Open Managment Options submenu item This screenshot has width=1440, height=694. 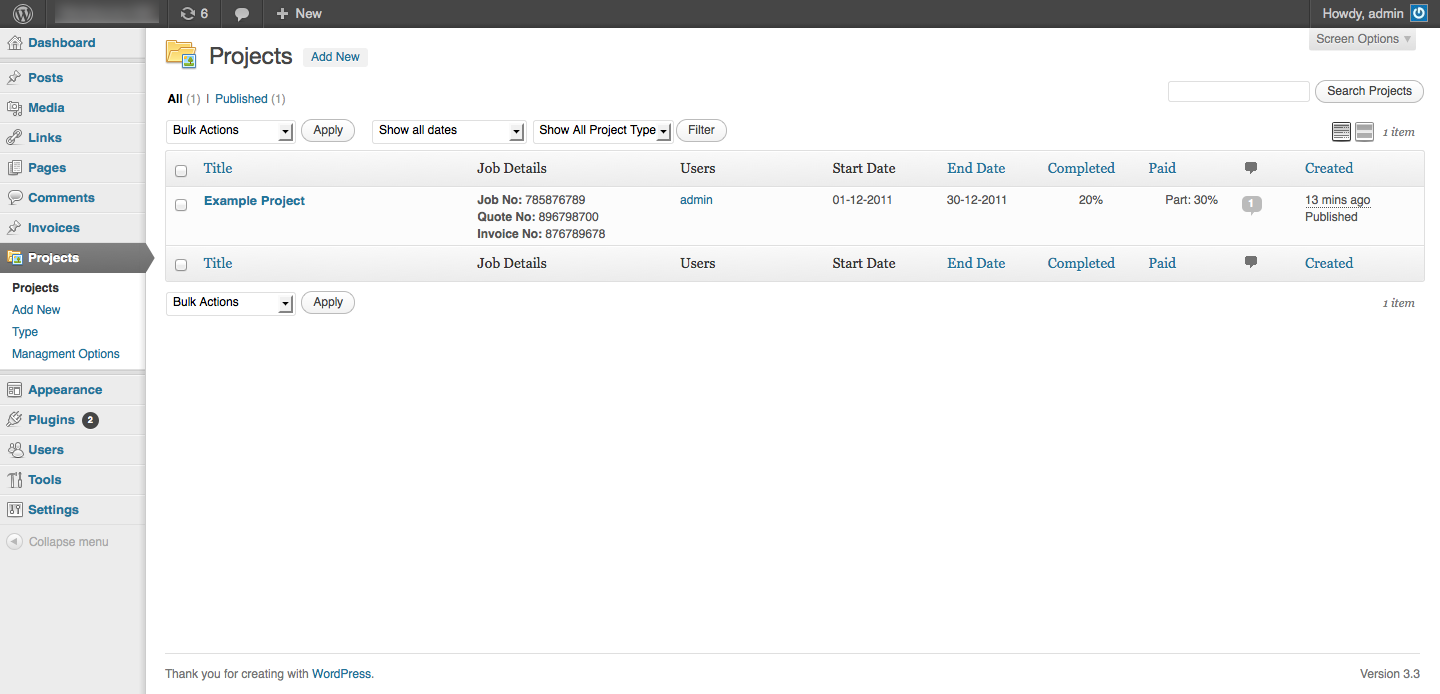[x=66, y=354]
